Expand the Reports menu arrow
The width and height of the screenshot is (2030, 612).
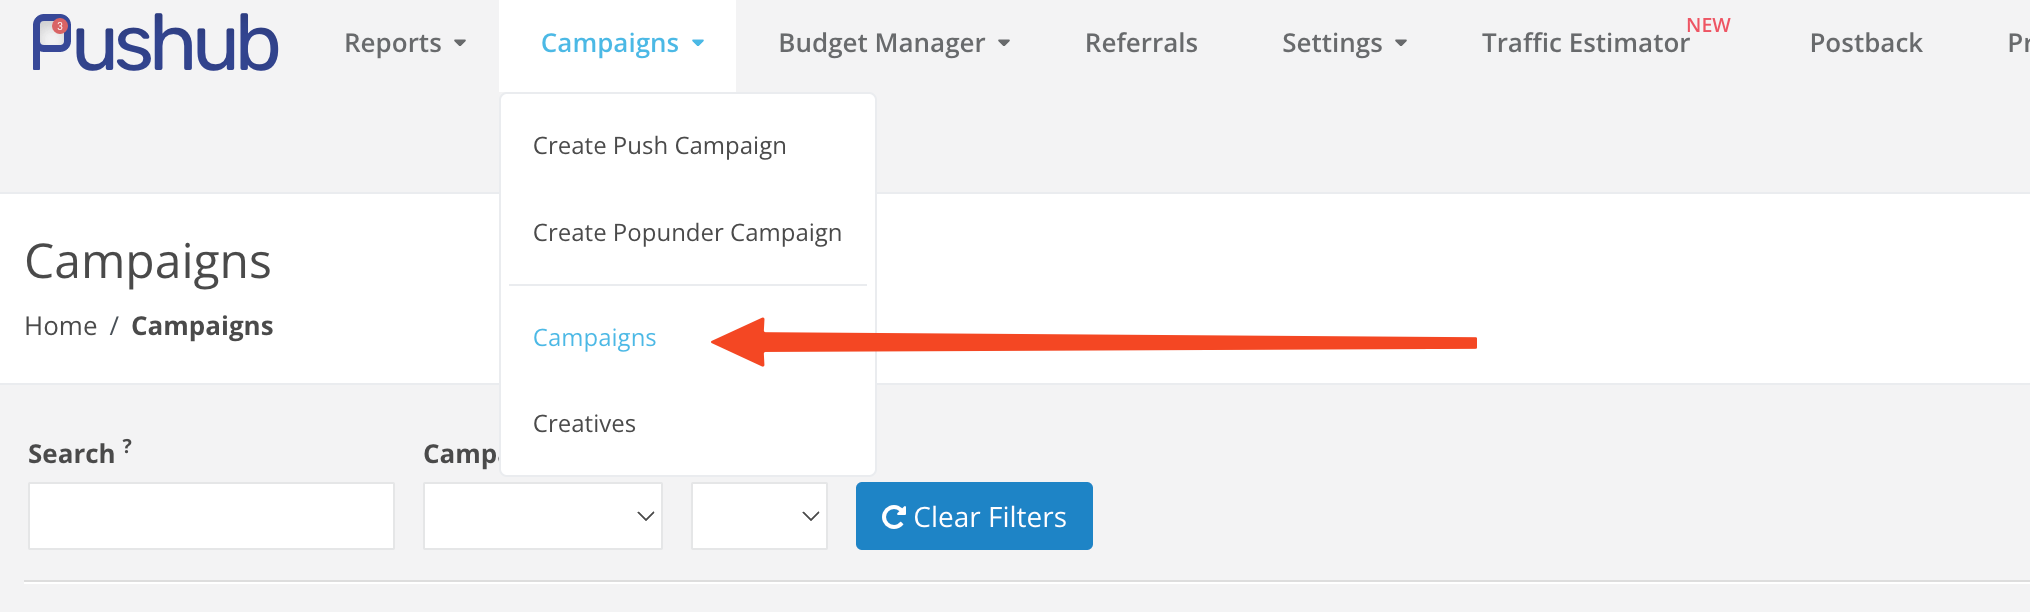click(460, 43)
